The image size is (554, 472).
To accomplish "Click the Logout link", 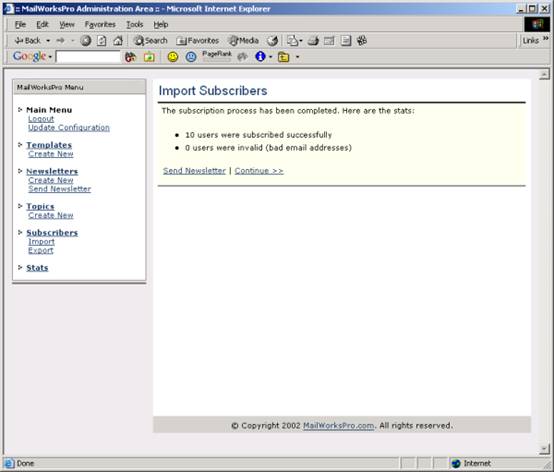I will click(41, 119).
